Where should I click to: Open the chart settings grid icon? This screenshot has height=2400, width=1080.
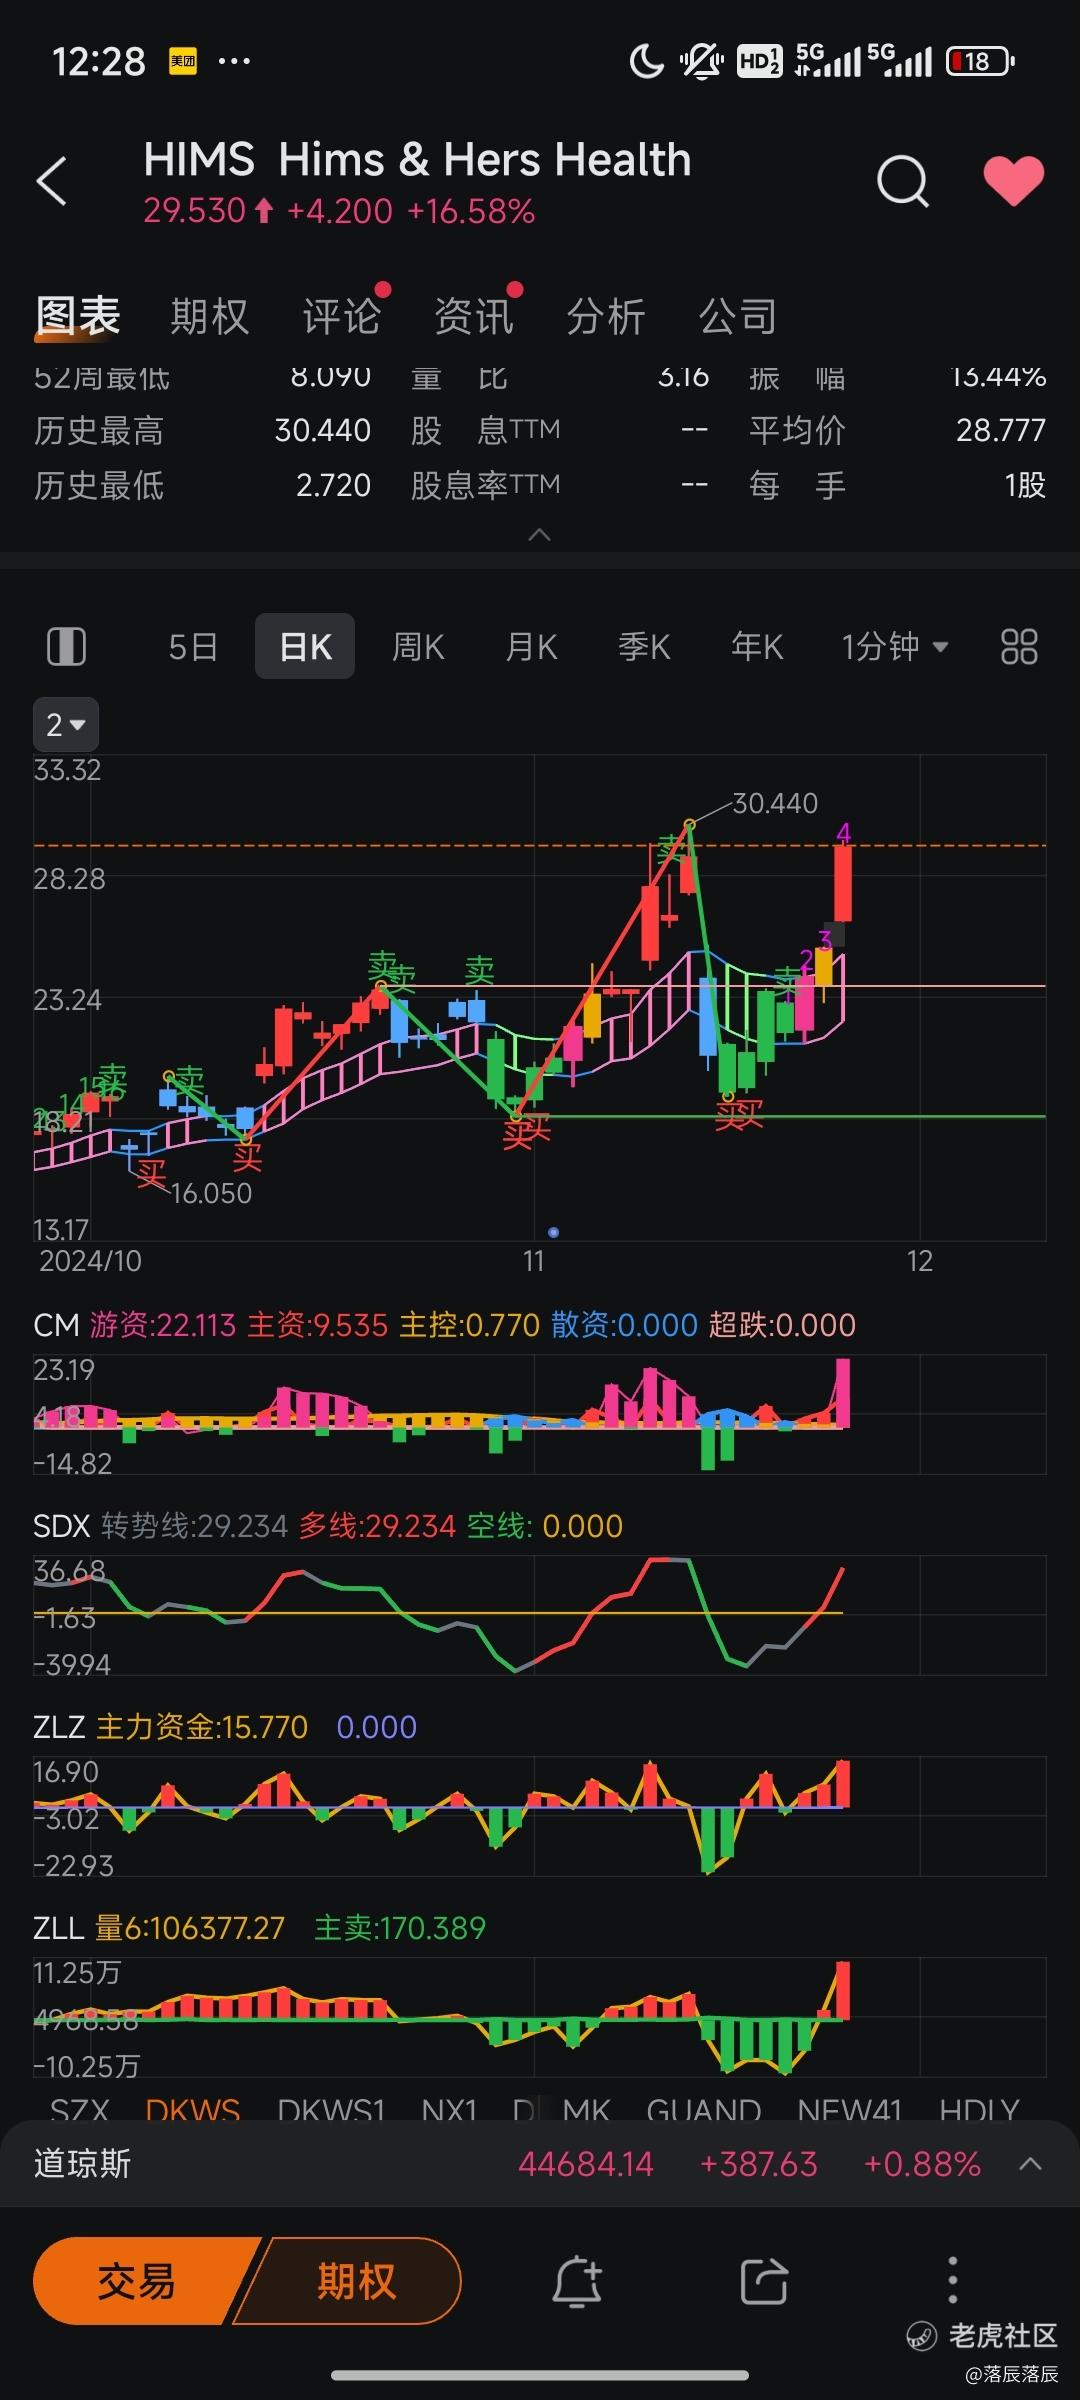(1019, 646)
